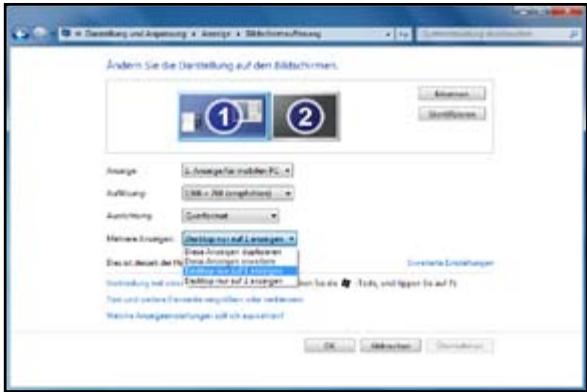Click the Identifizieren button
Image resolution: width=587 pixels, height=392 pixels.
tap(452, 114)
